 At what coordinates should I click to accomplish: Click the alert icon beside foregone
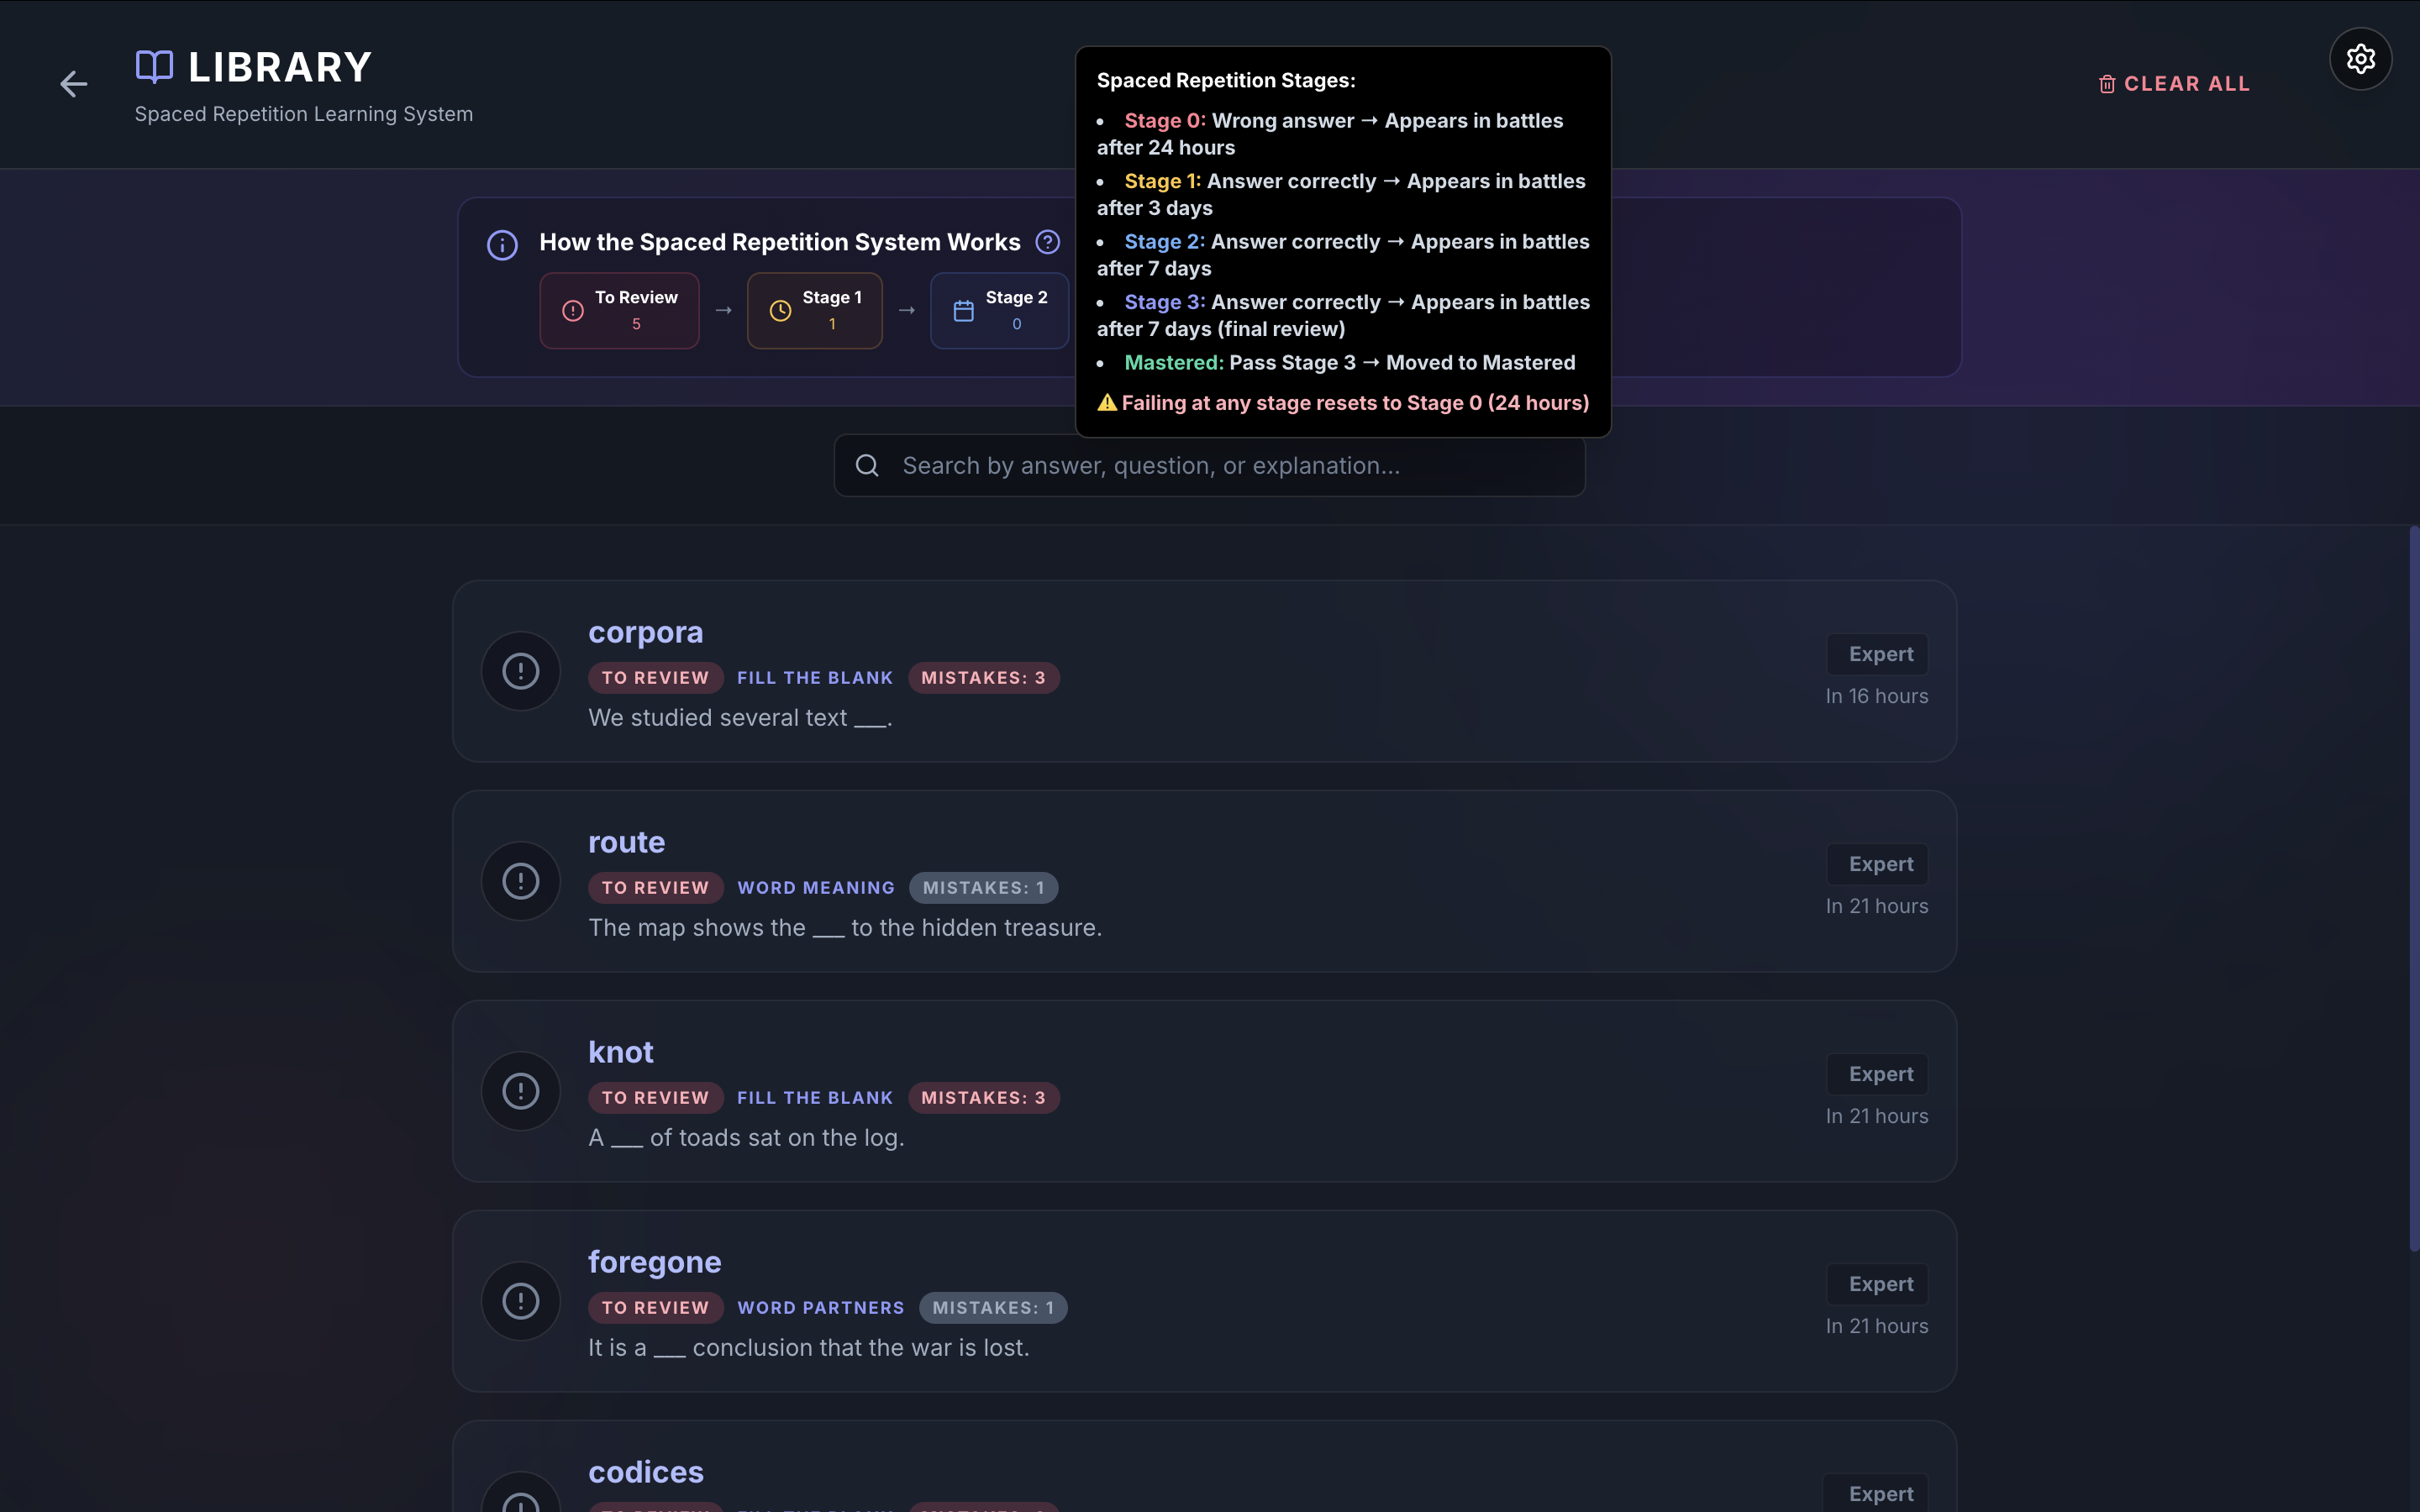[x=520, y=1301]
